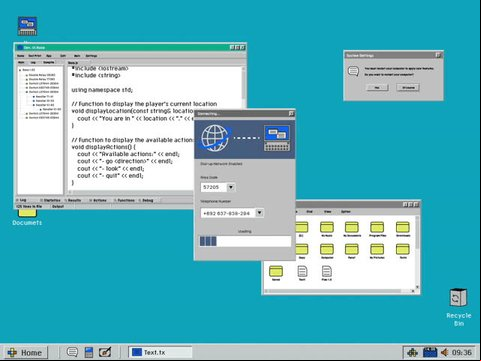Open the pen and notepad taskbar icon

tap(105, 352)
